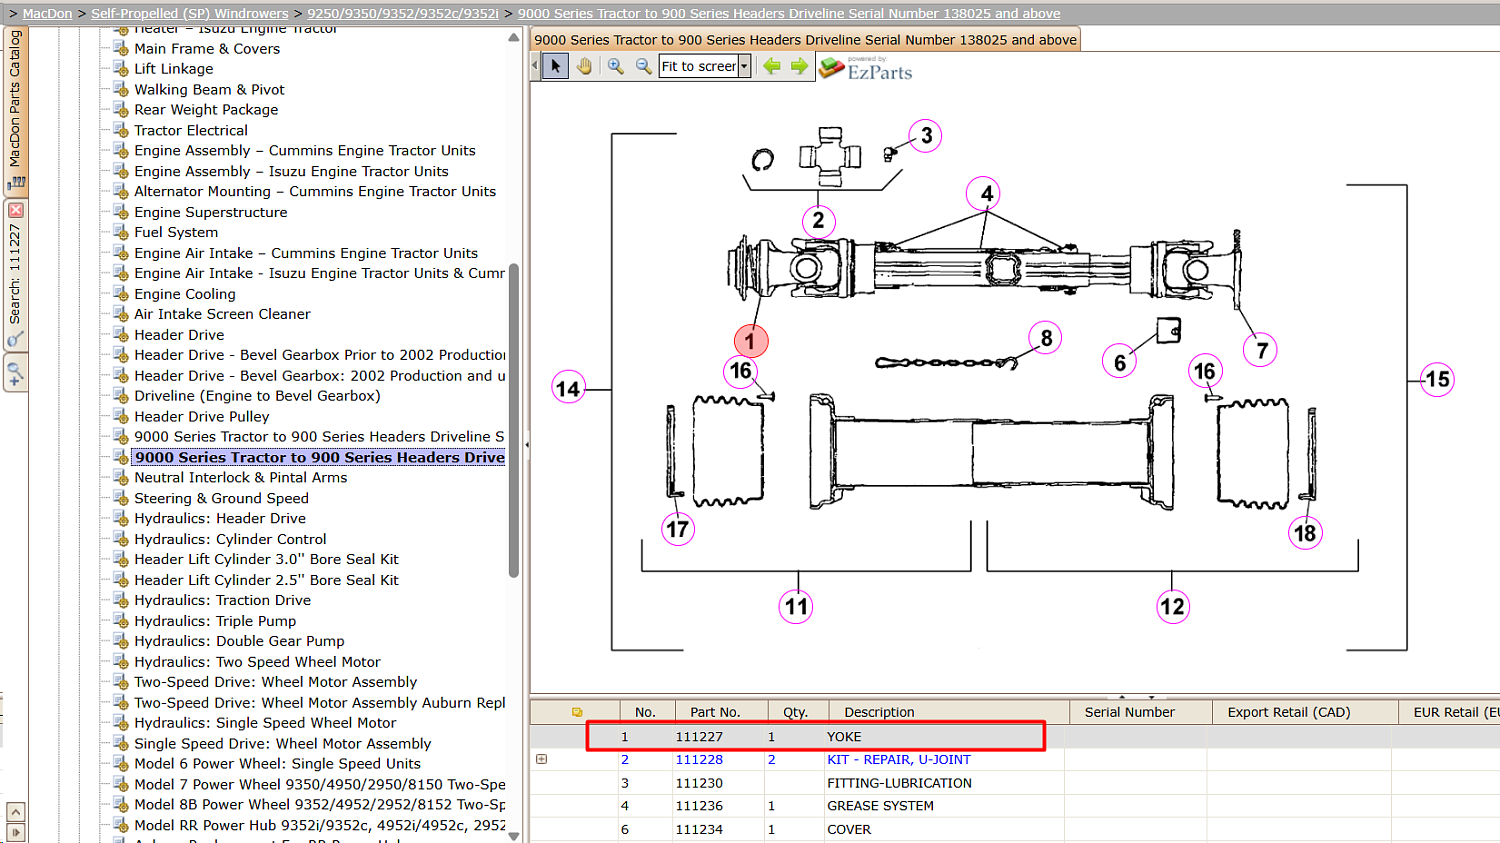Click the tree panel vertical scrollbar thumb
Image resolution: width=1500 pixels, height=843 pixels.
coord(514,420)
